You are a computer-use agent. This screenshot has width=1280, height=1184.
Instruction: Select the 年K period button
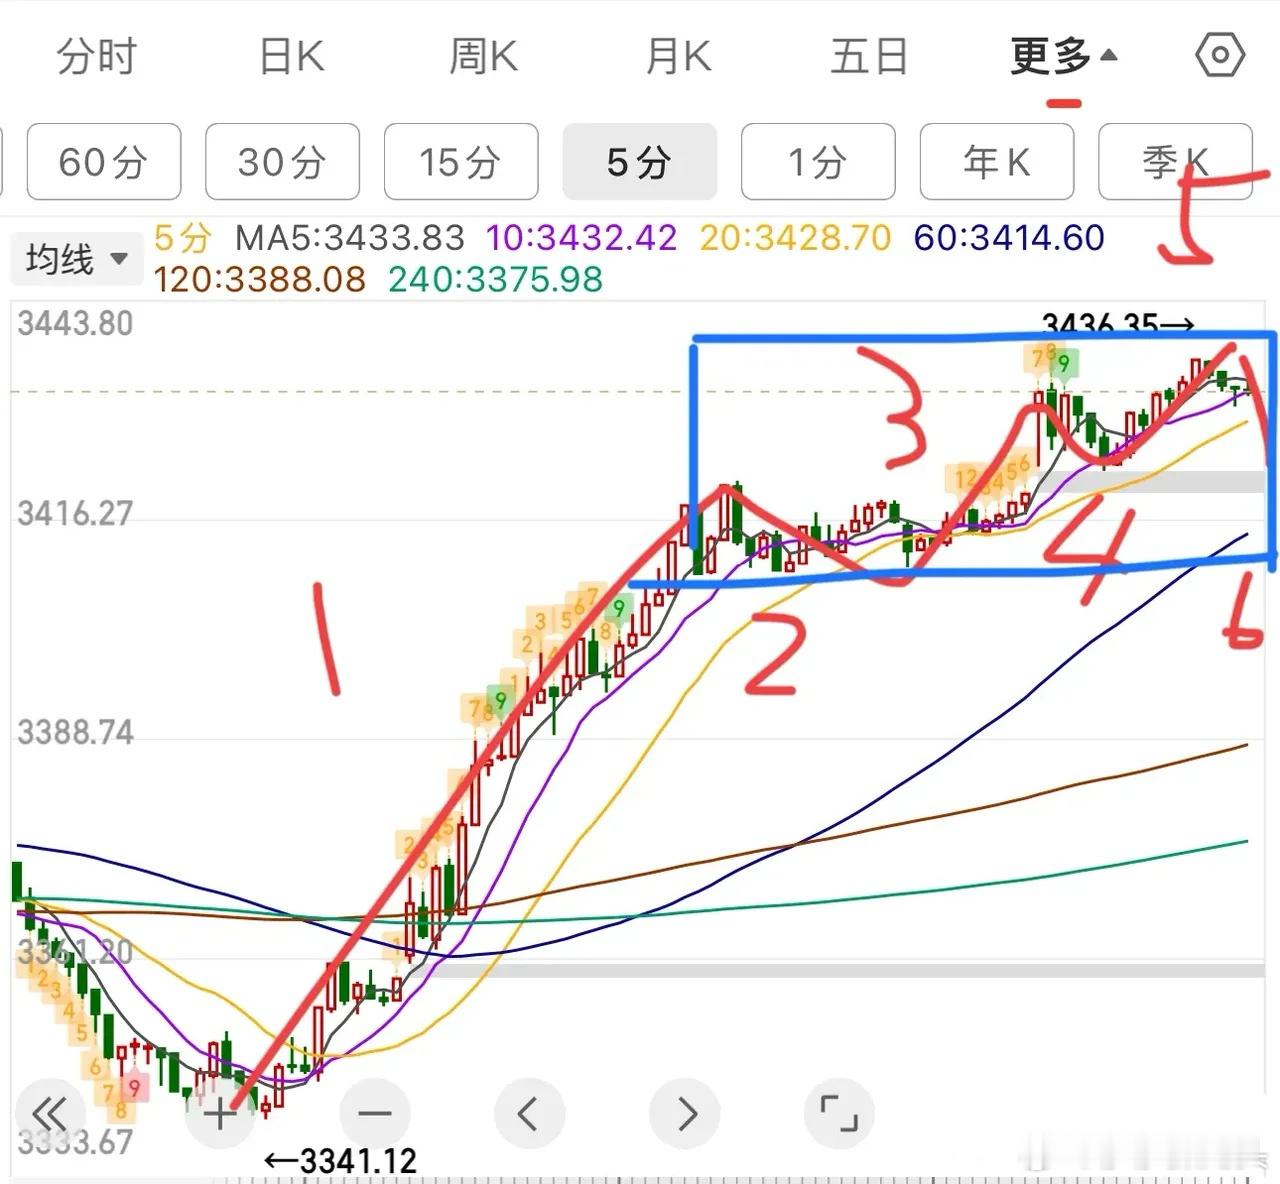[x=997, y=161]
